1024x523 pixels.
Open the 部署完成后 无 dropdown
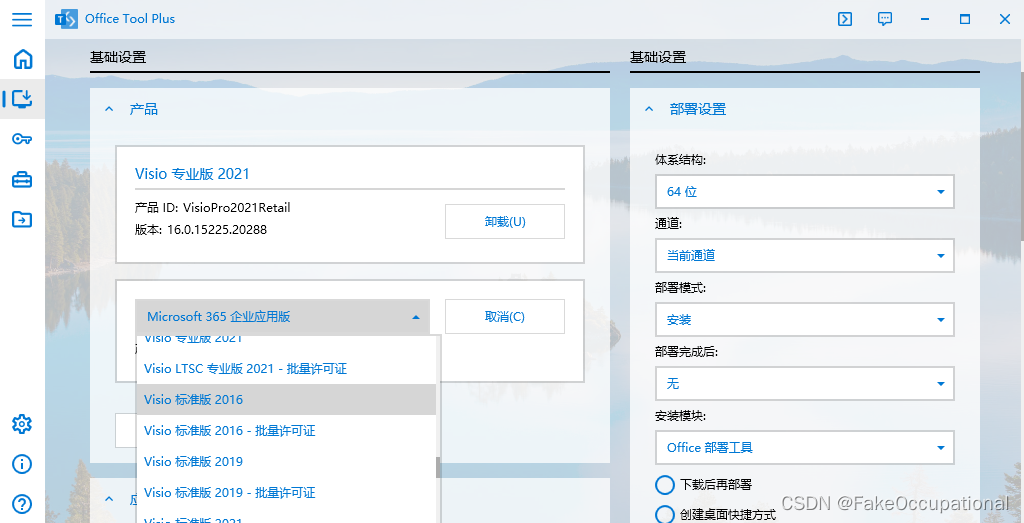805,383
